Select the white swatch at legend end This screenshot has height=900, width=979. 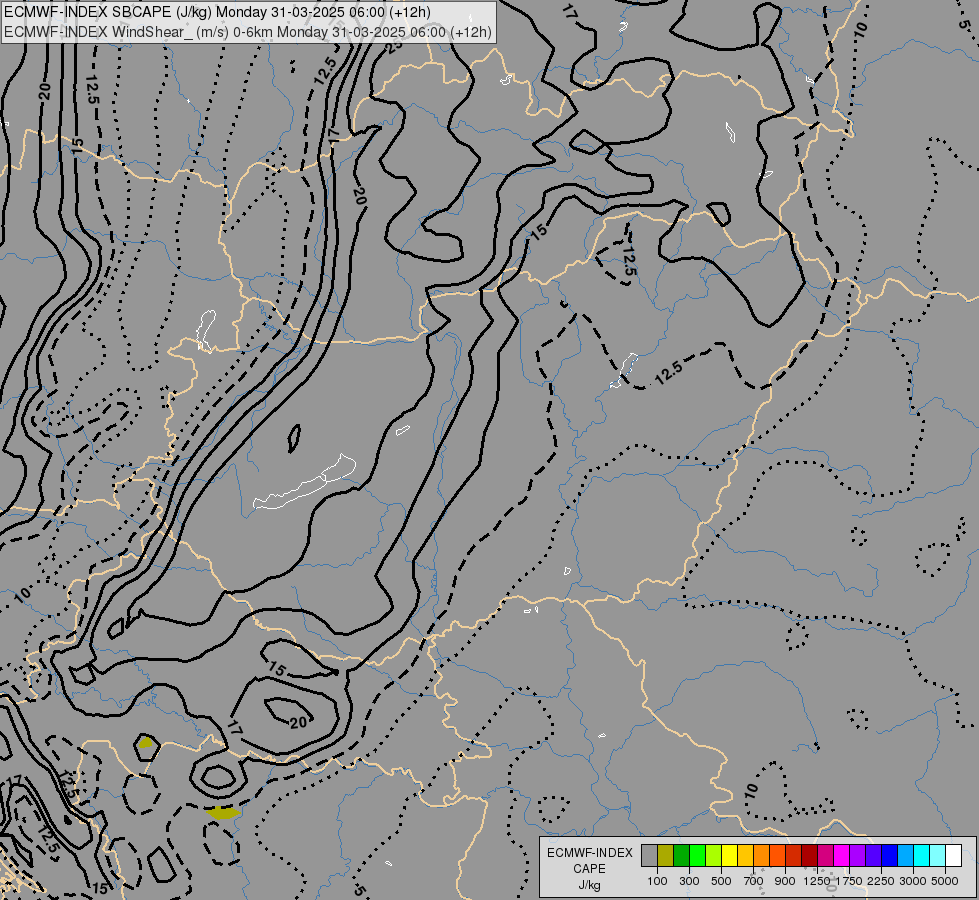[x=954, y=856]
